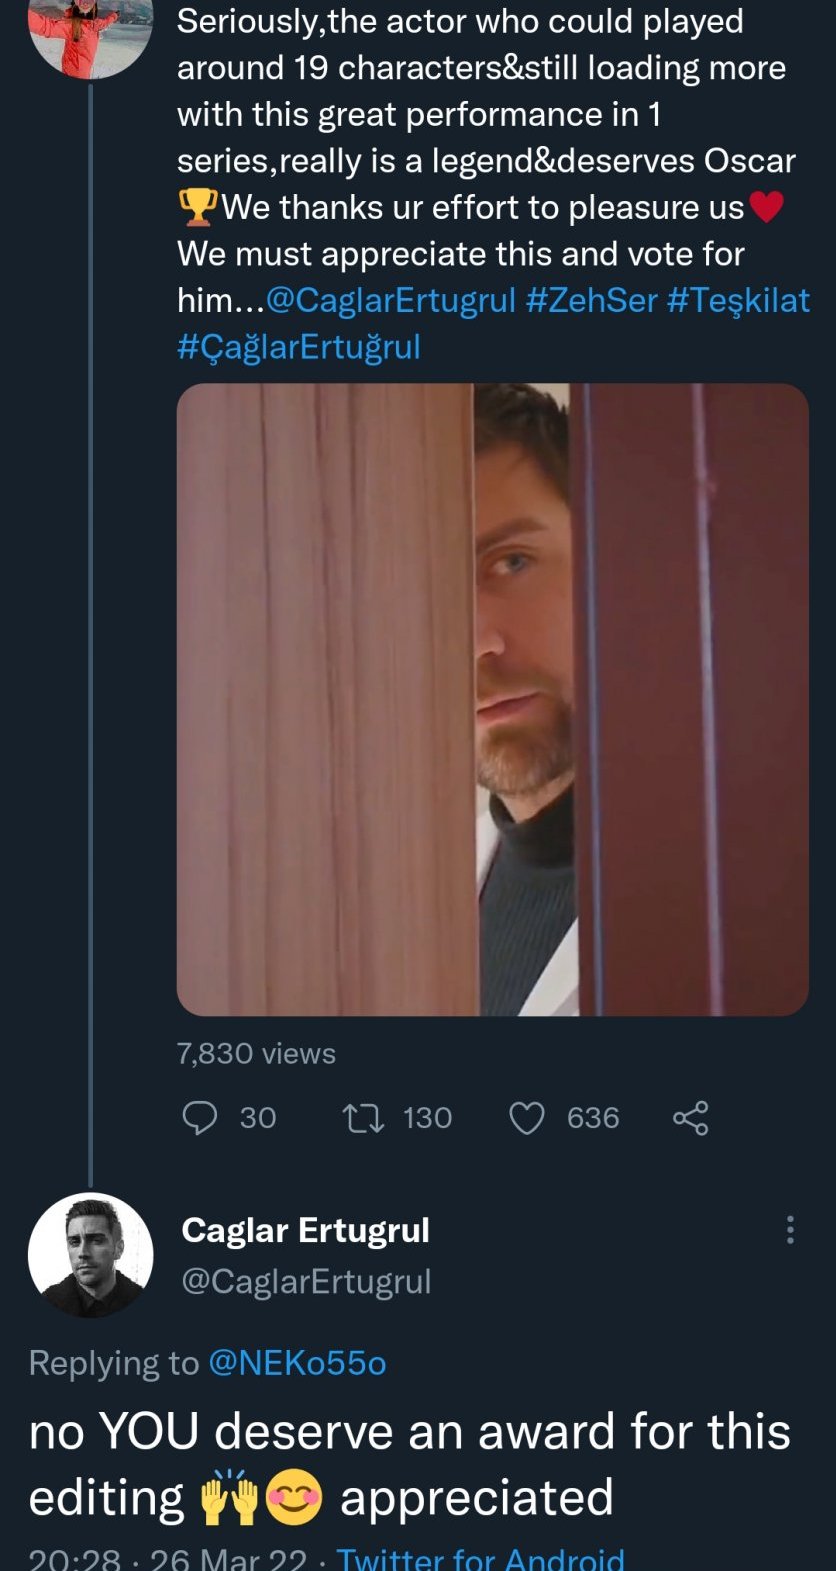Image resolution: width=836 pixels, height=1571 pixels.
Task: Open the @NEKo55o profile link
Action: 296,1363
